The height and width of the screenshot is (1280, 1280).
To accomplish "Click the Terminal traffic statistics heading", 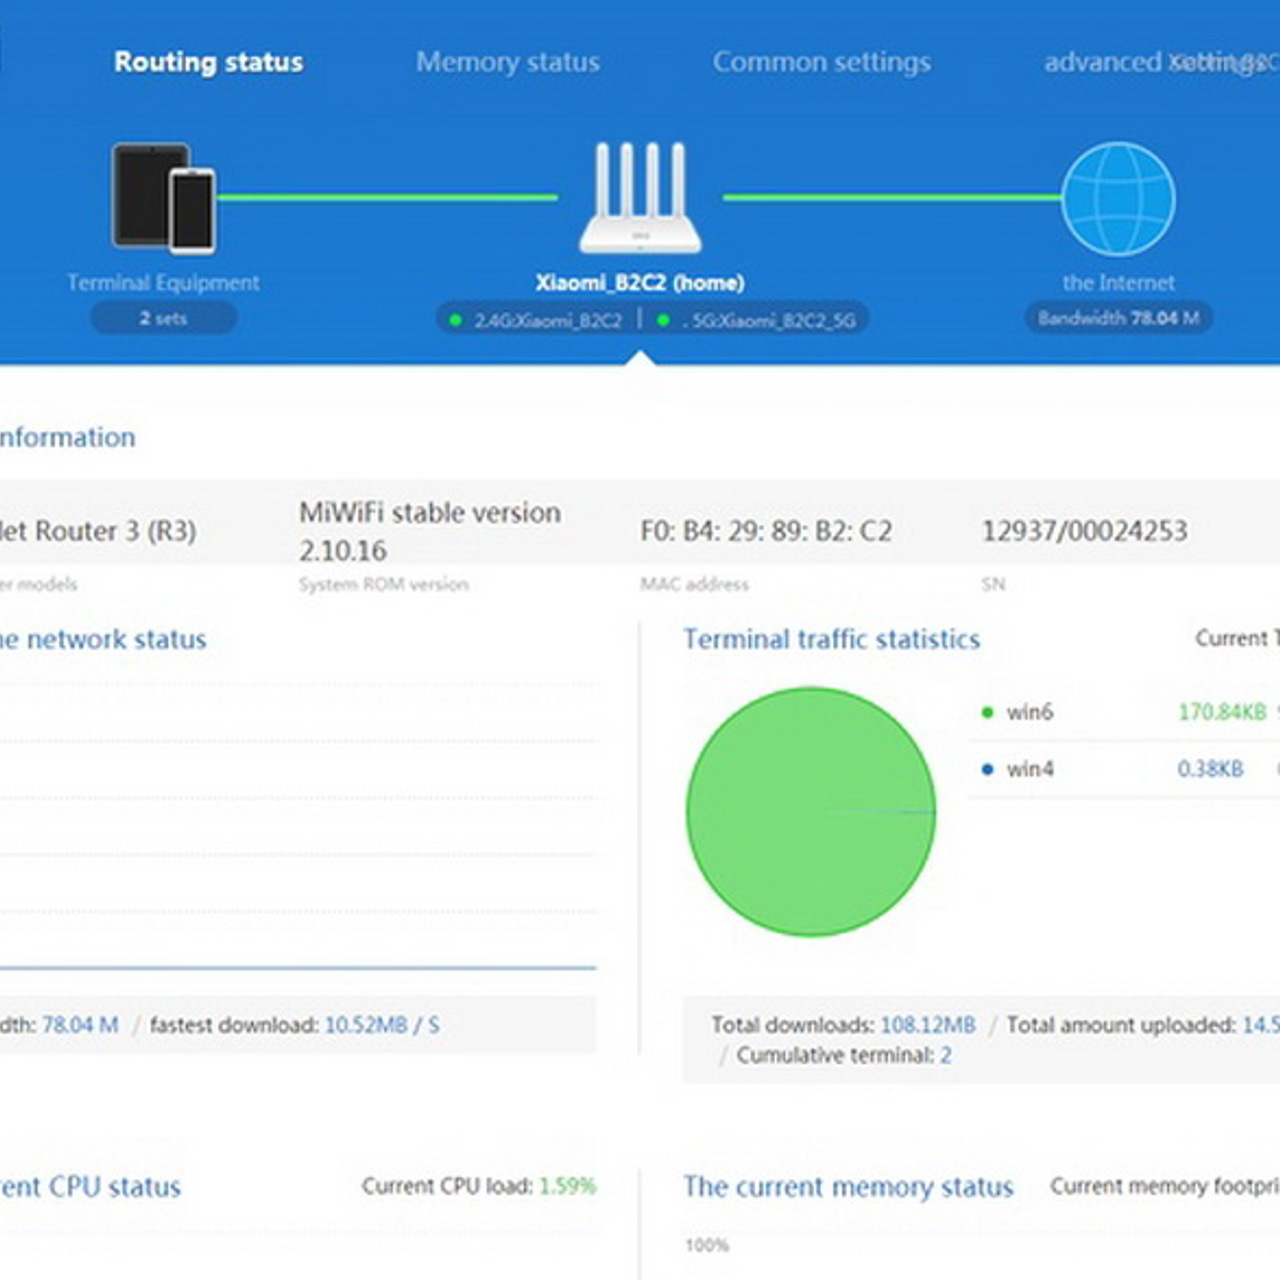I will pyautogui.click(x=832, y=639).
